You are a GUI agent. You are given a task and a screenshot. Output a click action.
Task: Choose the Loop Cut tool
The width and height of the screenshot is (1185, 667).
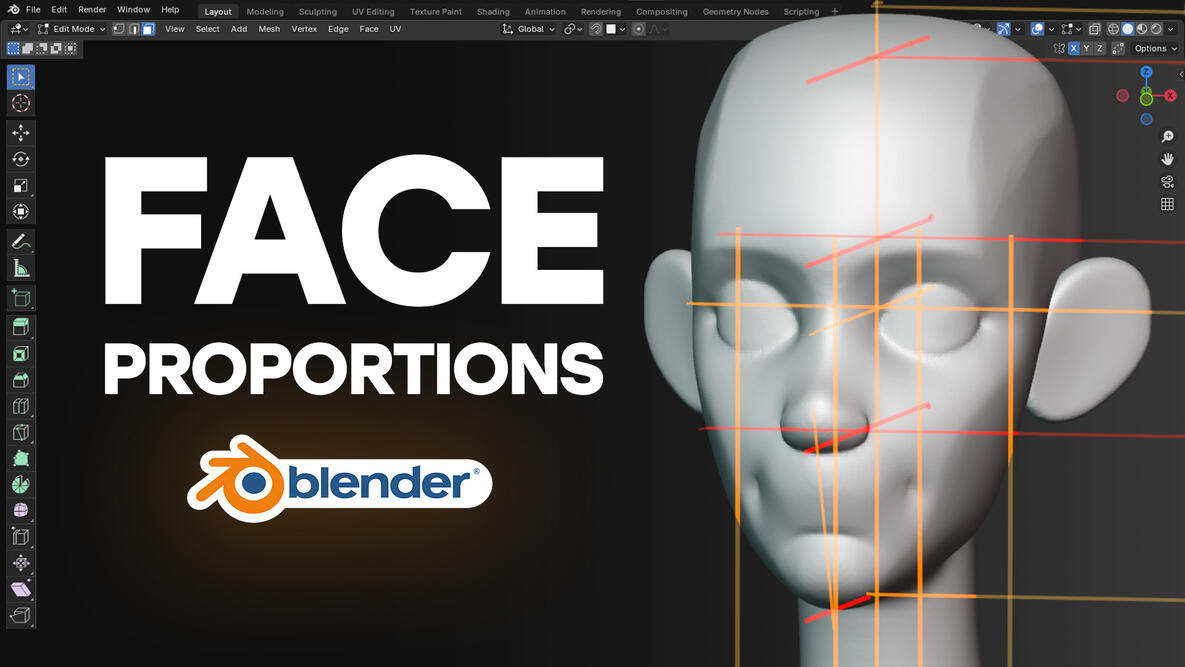pos(20,406)
